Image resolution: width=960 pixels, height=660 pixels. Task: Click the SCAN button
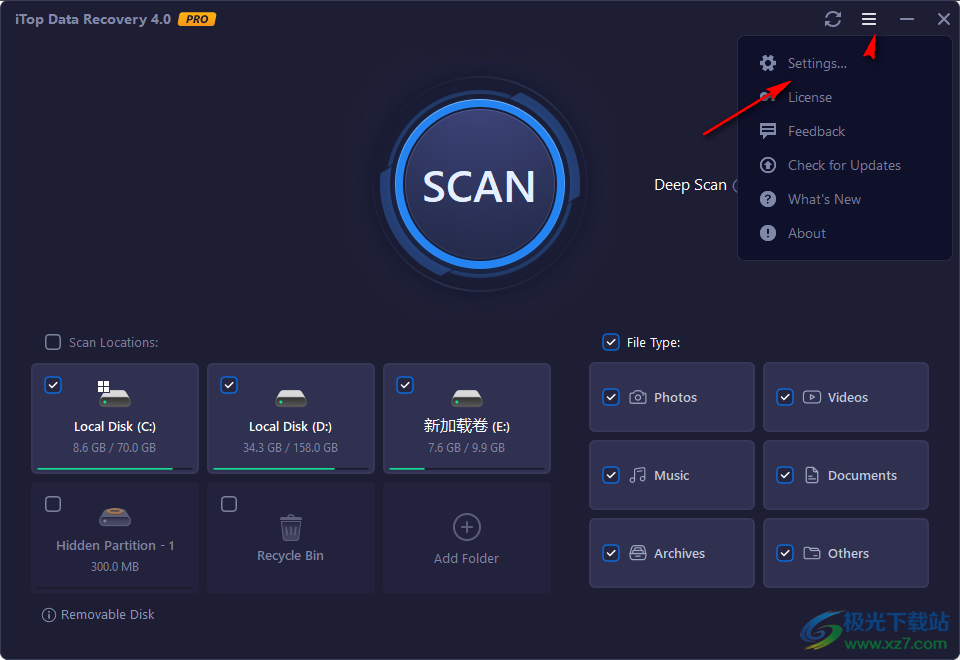[x=479, y=187]
